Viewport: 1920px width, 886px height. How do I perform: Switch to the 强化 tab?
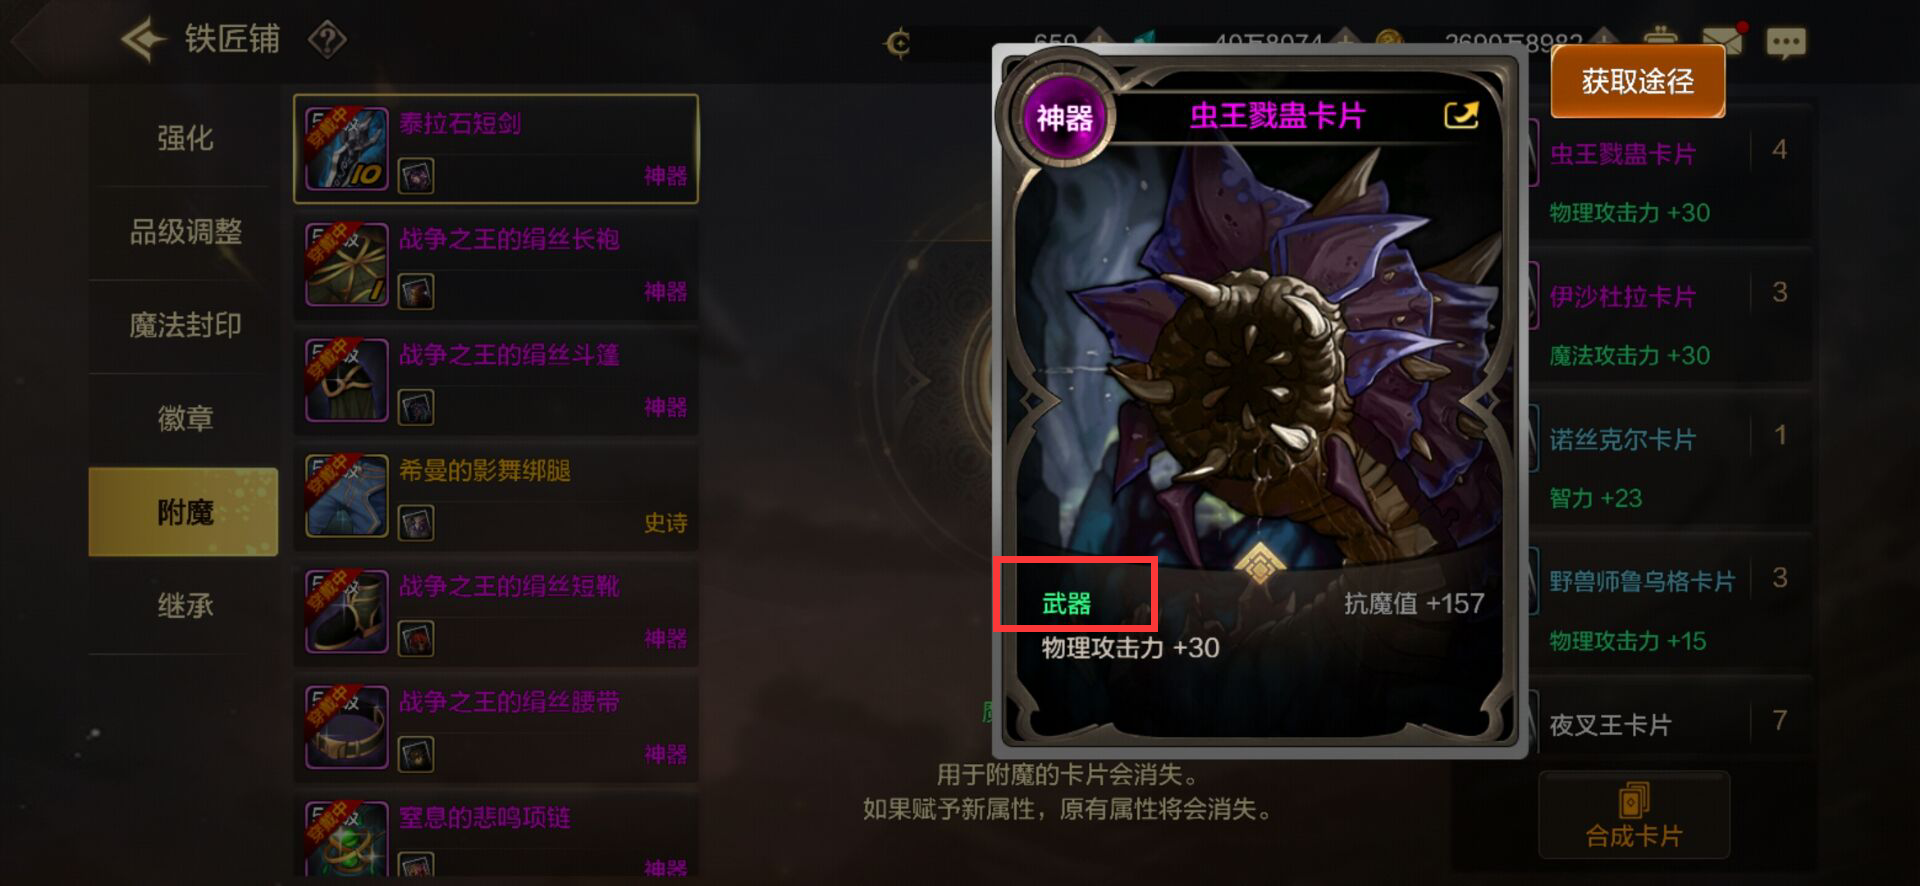coord(184,138)
